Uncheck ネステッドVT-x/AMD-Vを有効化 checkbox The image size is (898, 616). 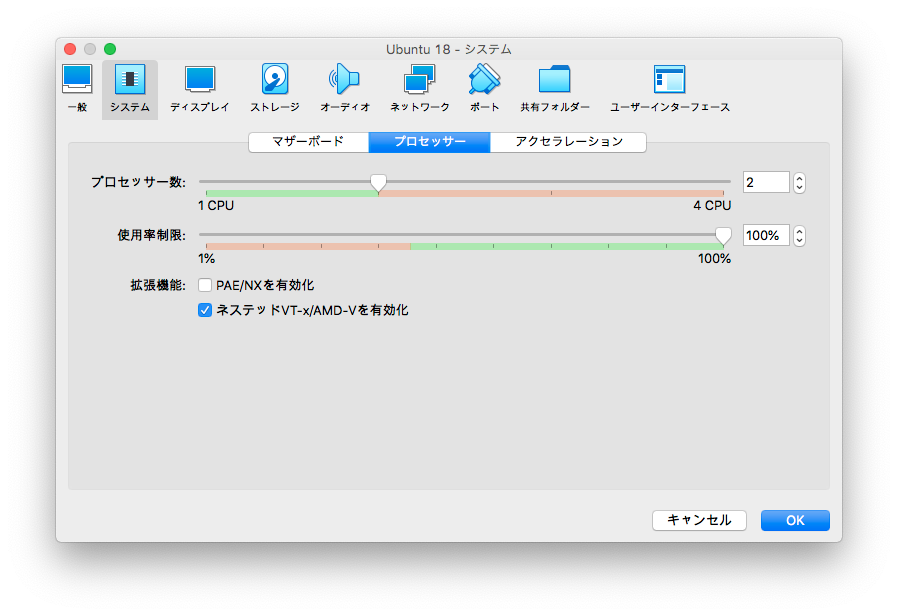pos(205,310)
